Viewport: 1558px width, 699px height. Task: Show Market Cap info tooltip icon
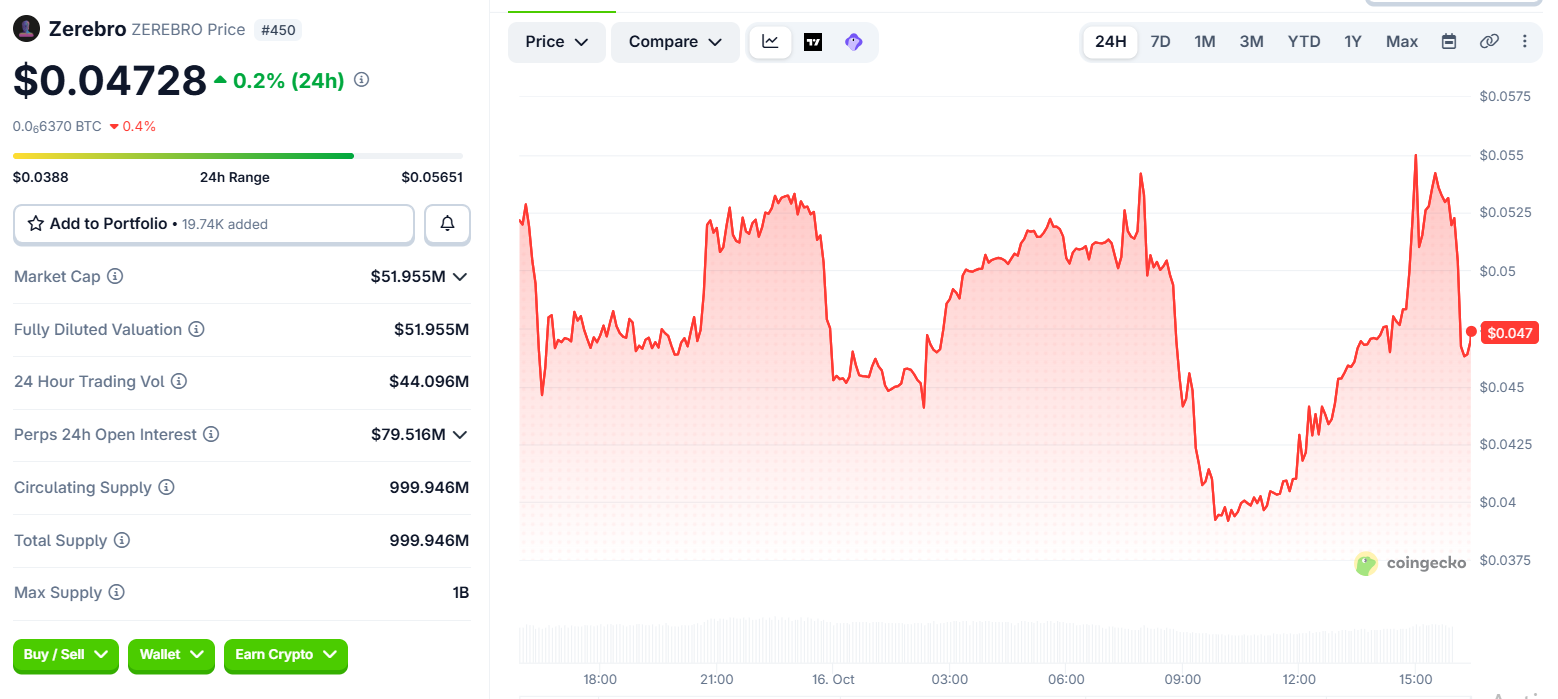[115, 276]
